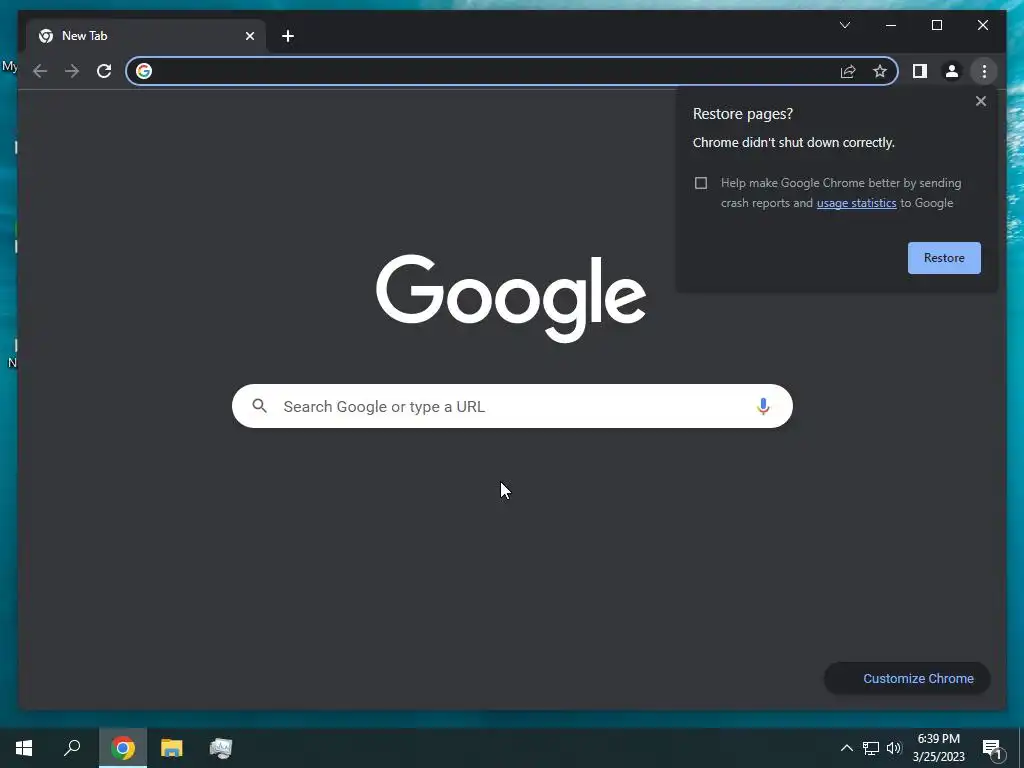Focus the Search Google or type a URL box
The width and height of the screenshot is (1024, 768).
point(512,406)
